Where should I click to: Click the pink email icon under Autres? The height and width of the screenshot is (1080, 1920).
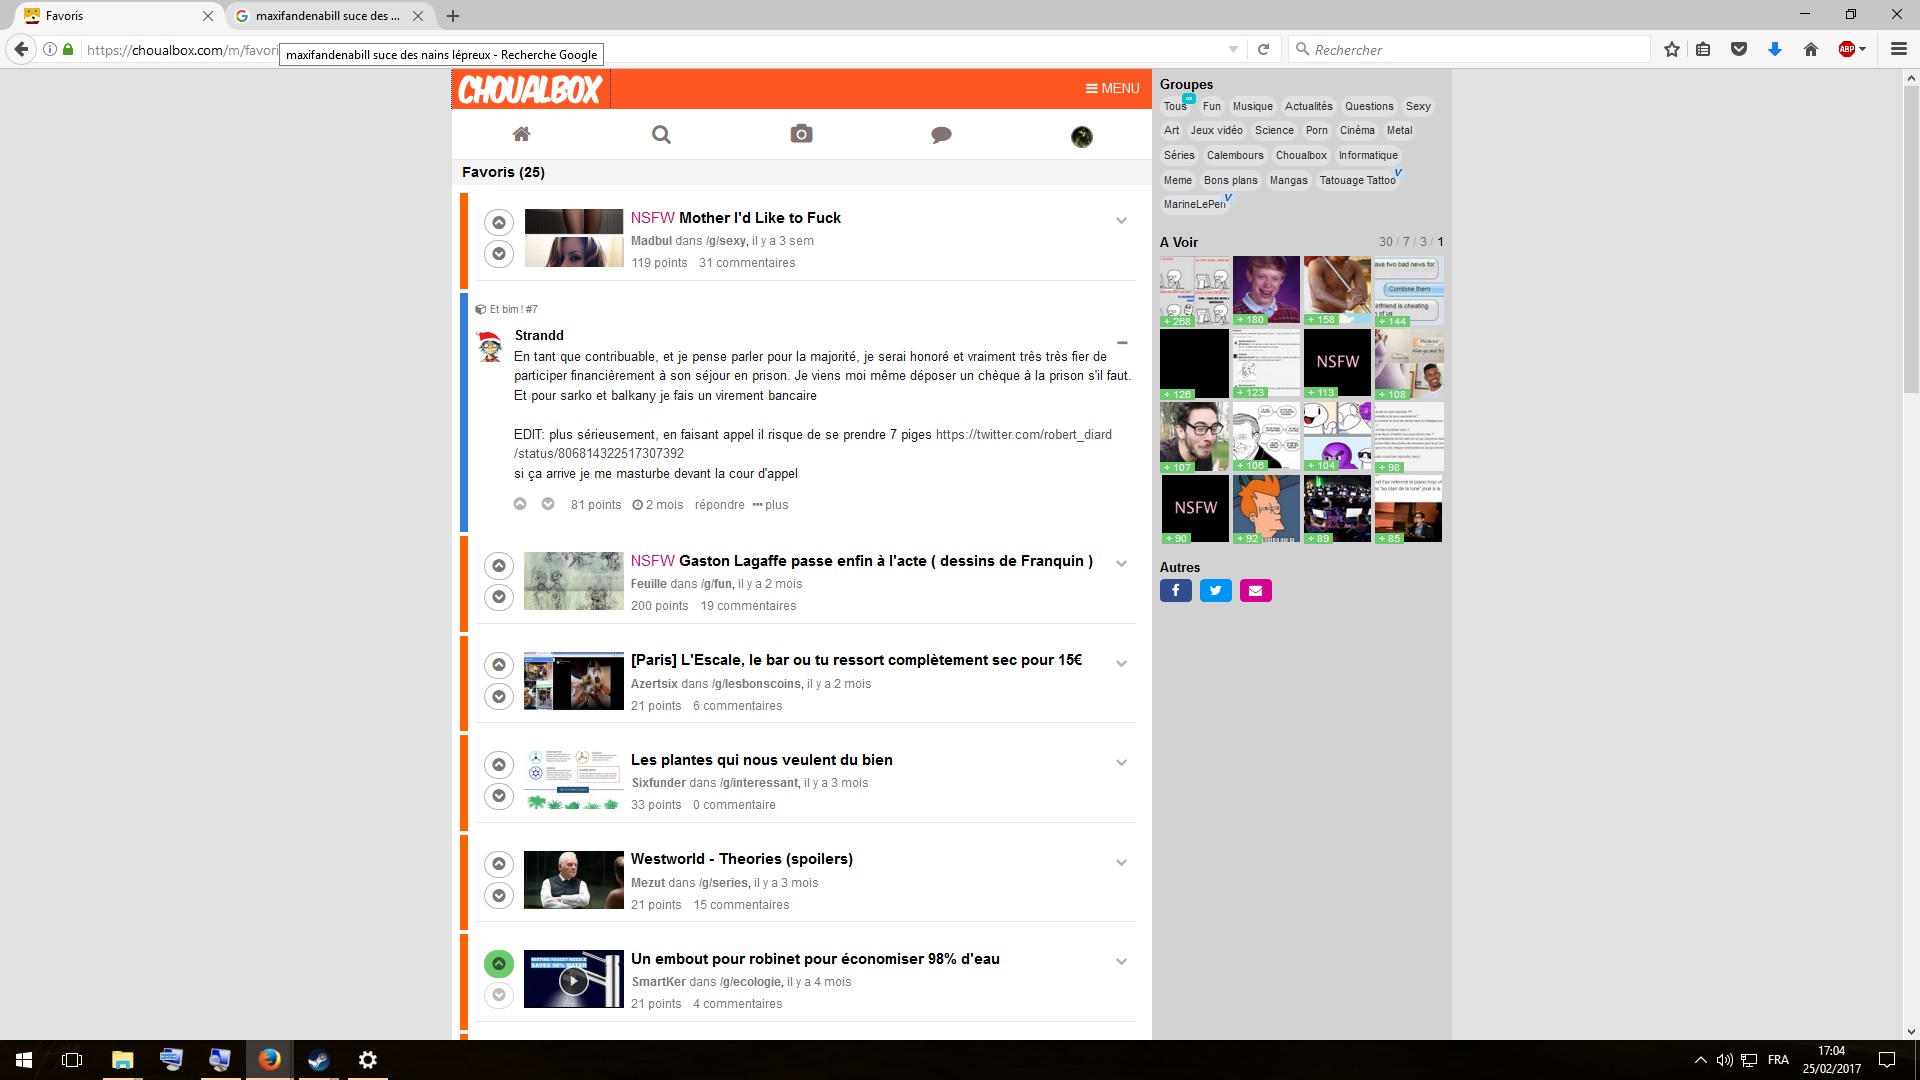coord(1256,591)
